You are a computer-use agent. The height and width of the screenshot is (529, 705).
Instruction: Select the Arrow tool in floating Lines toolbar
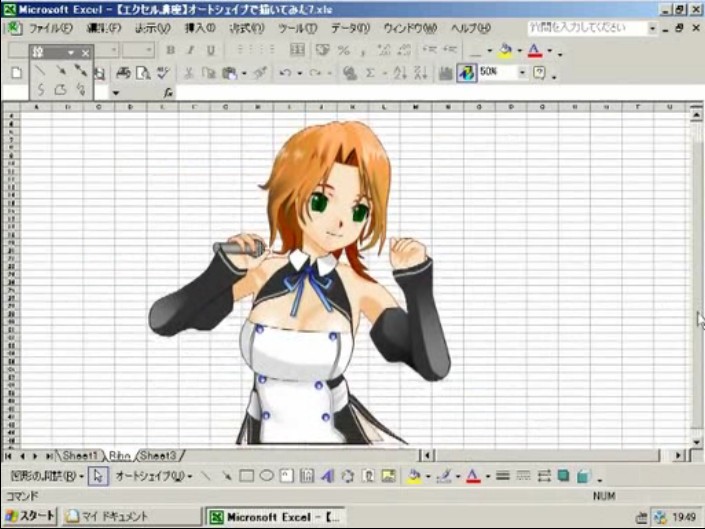click(60, 70)
